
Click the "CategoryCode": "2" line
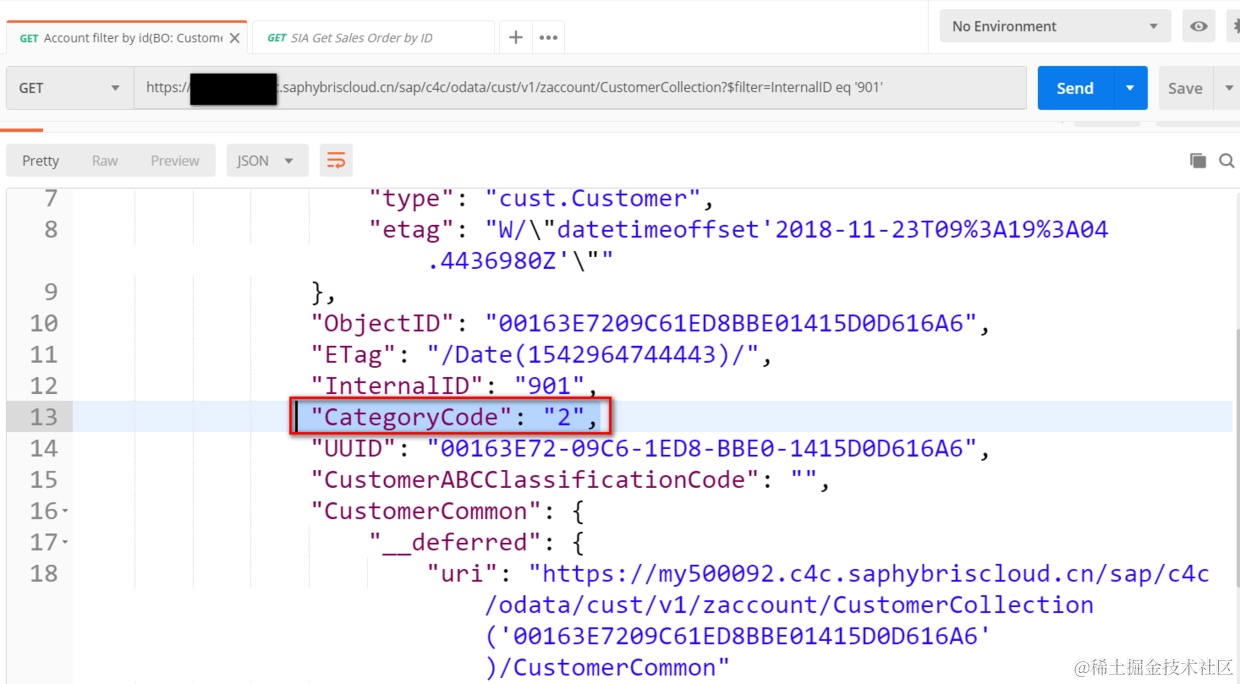(x=455, y=417)
